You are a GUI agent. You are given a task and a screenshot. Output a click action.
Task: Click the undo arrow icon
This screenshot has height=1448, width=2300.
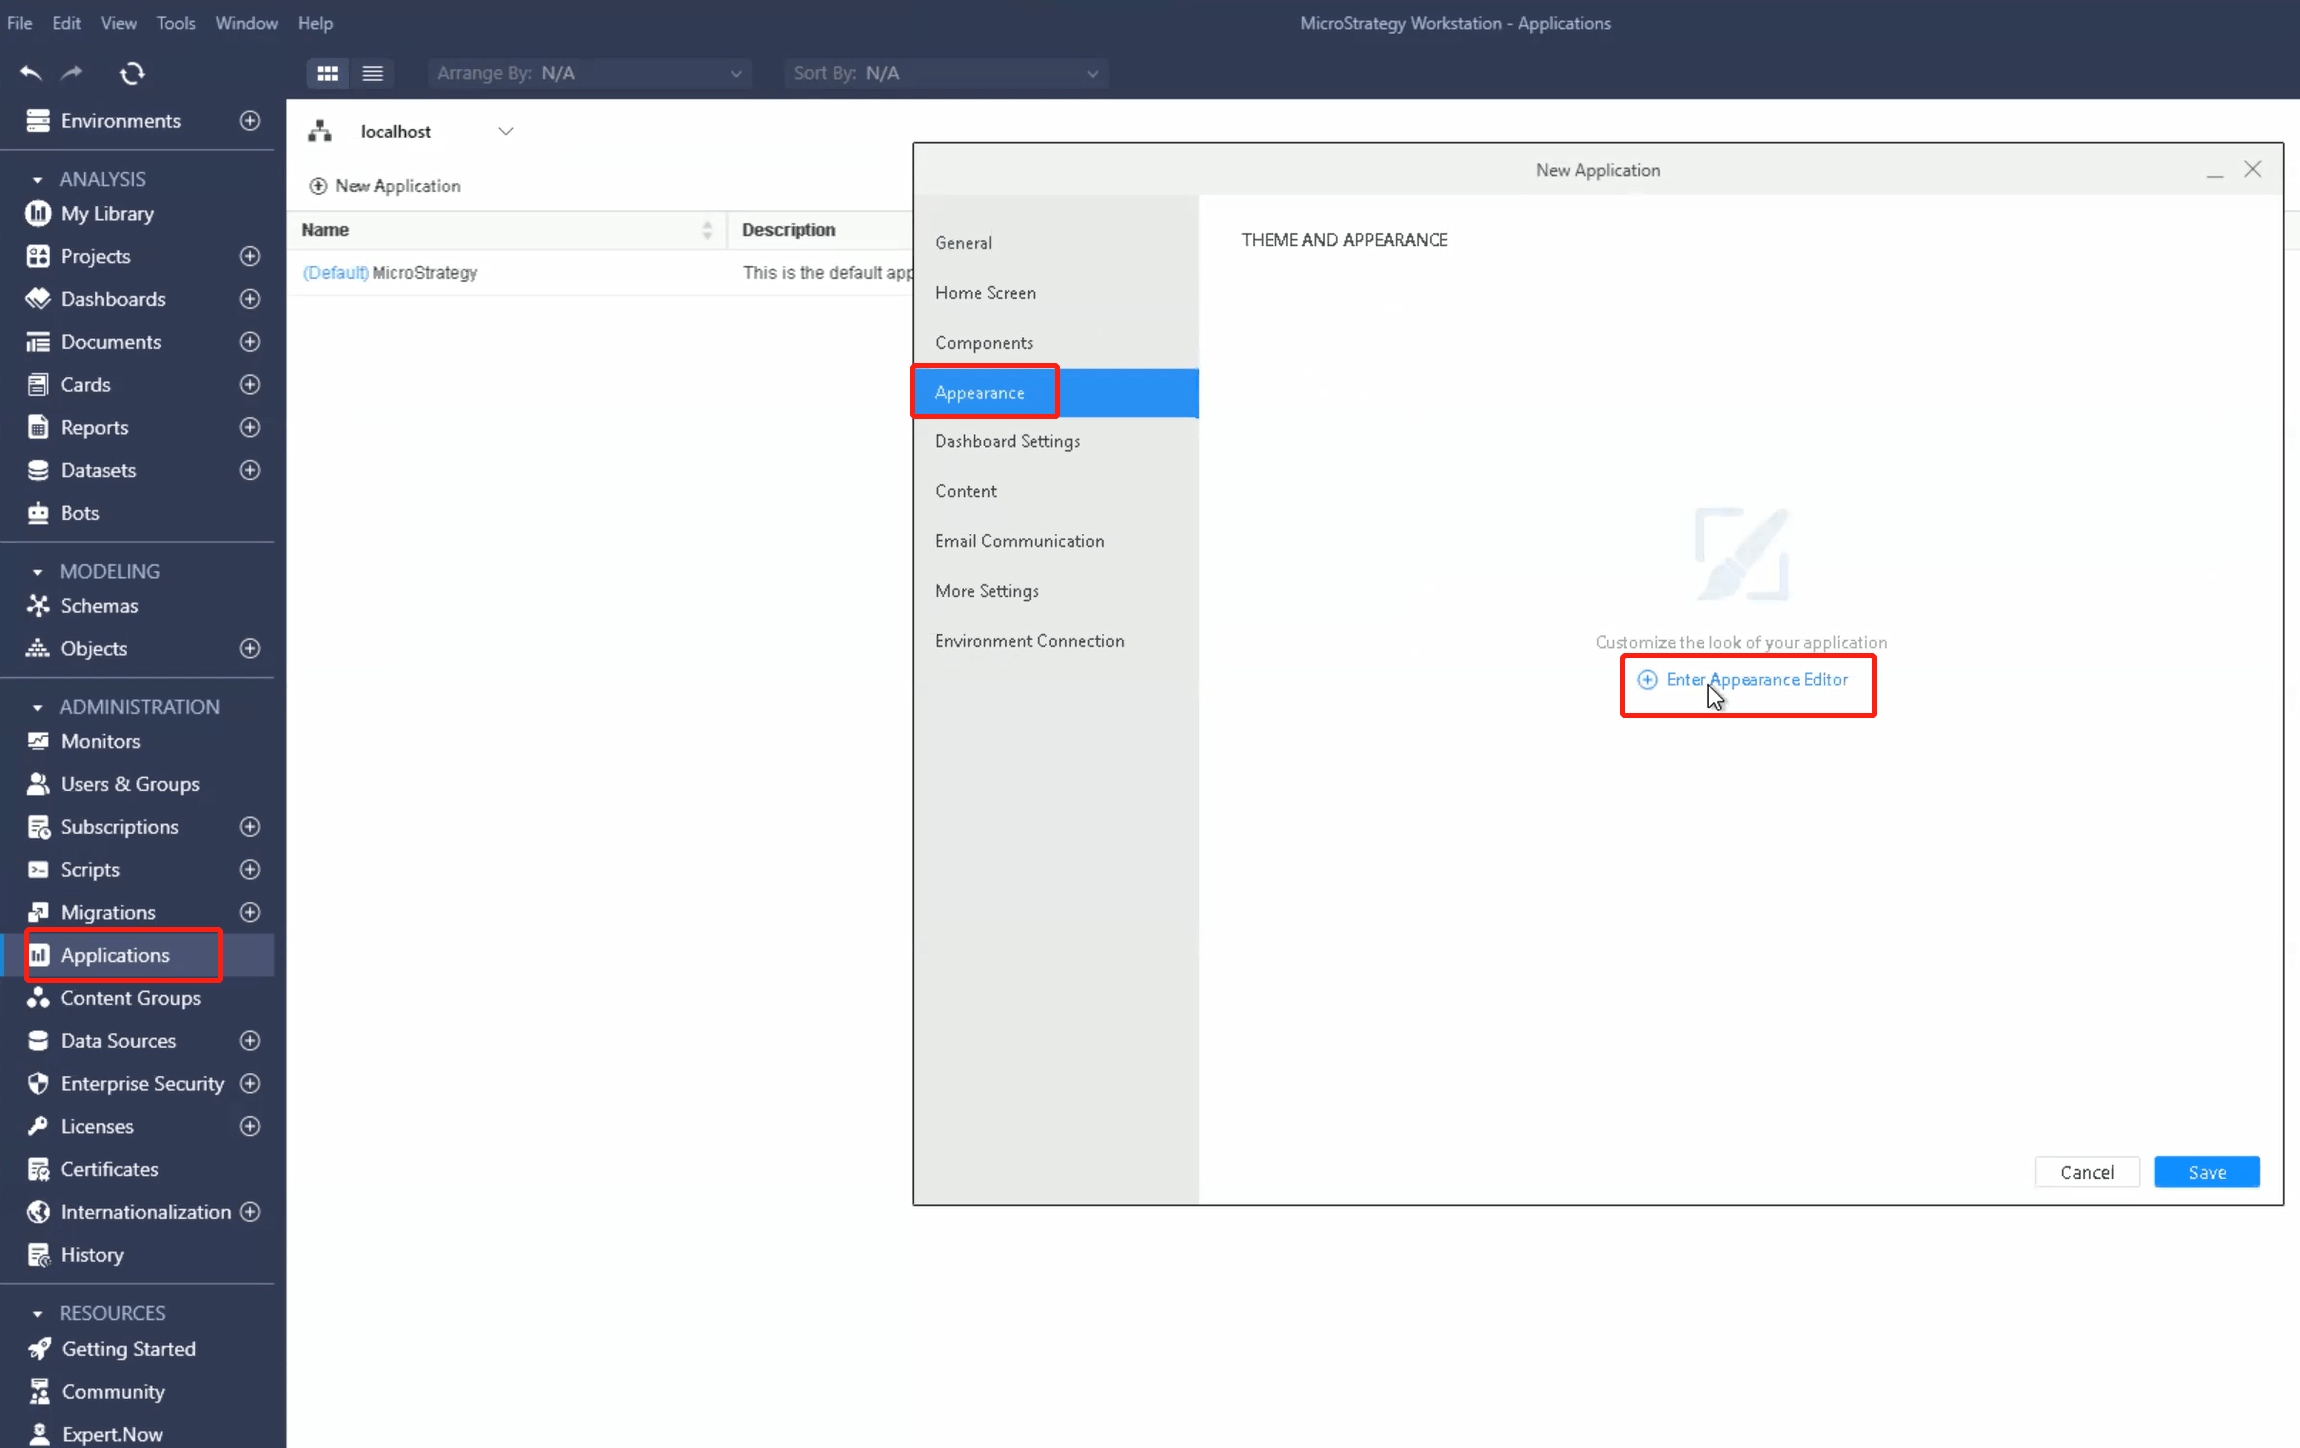pyautogui.click(x=31, y=73)
